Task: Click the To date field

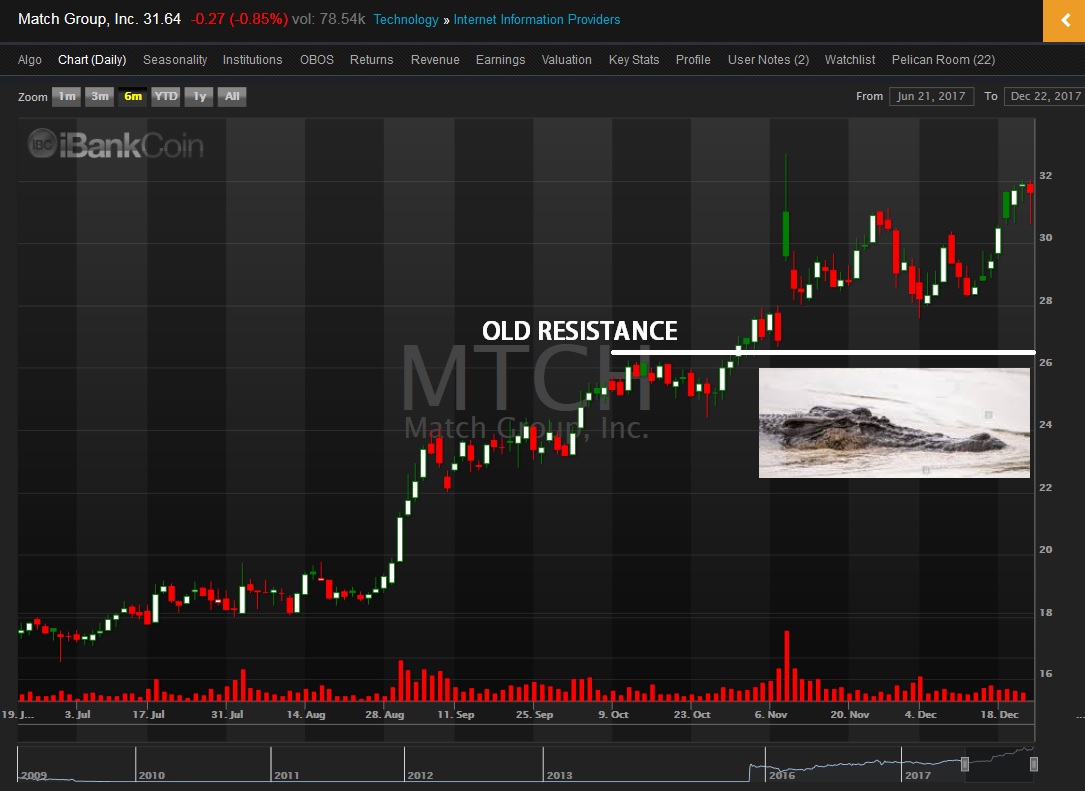Action: (1044, 96)
